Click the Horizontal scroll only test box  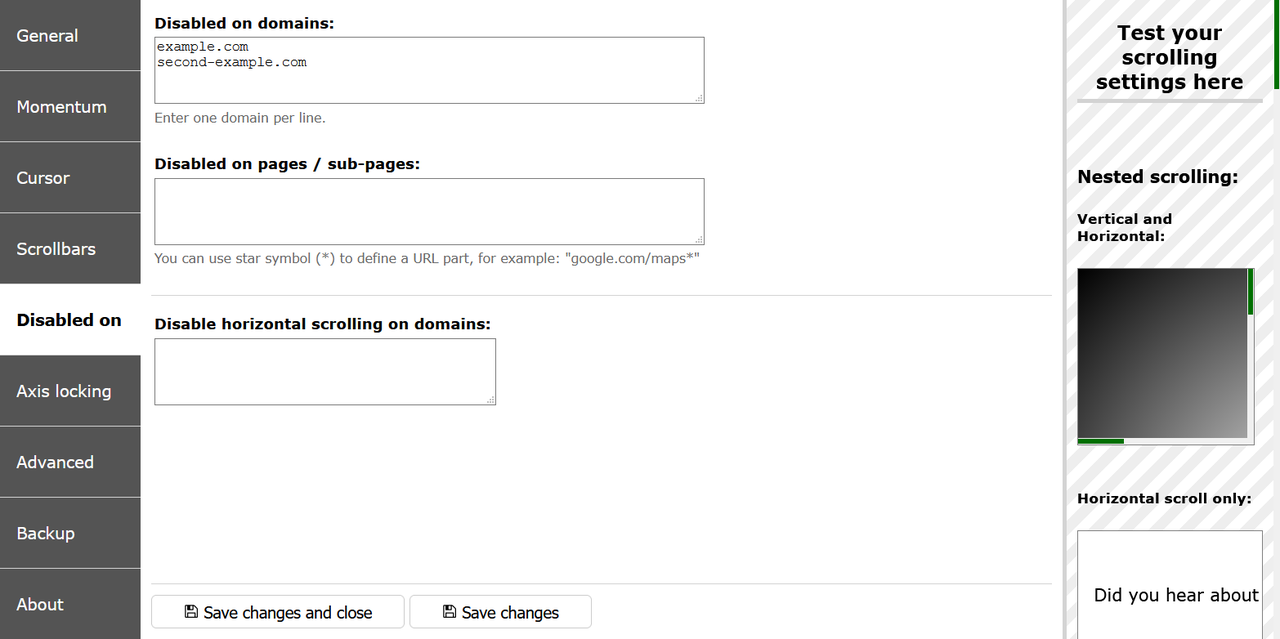point(1170,585)
